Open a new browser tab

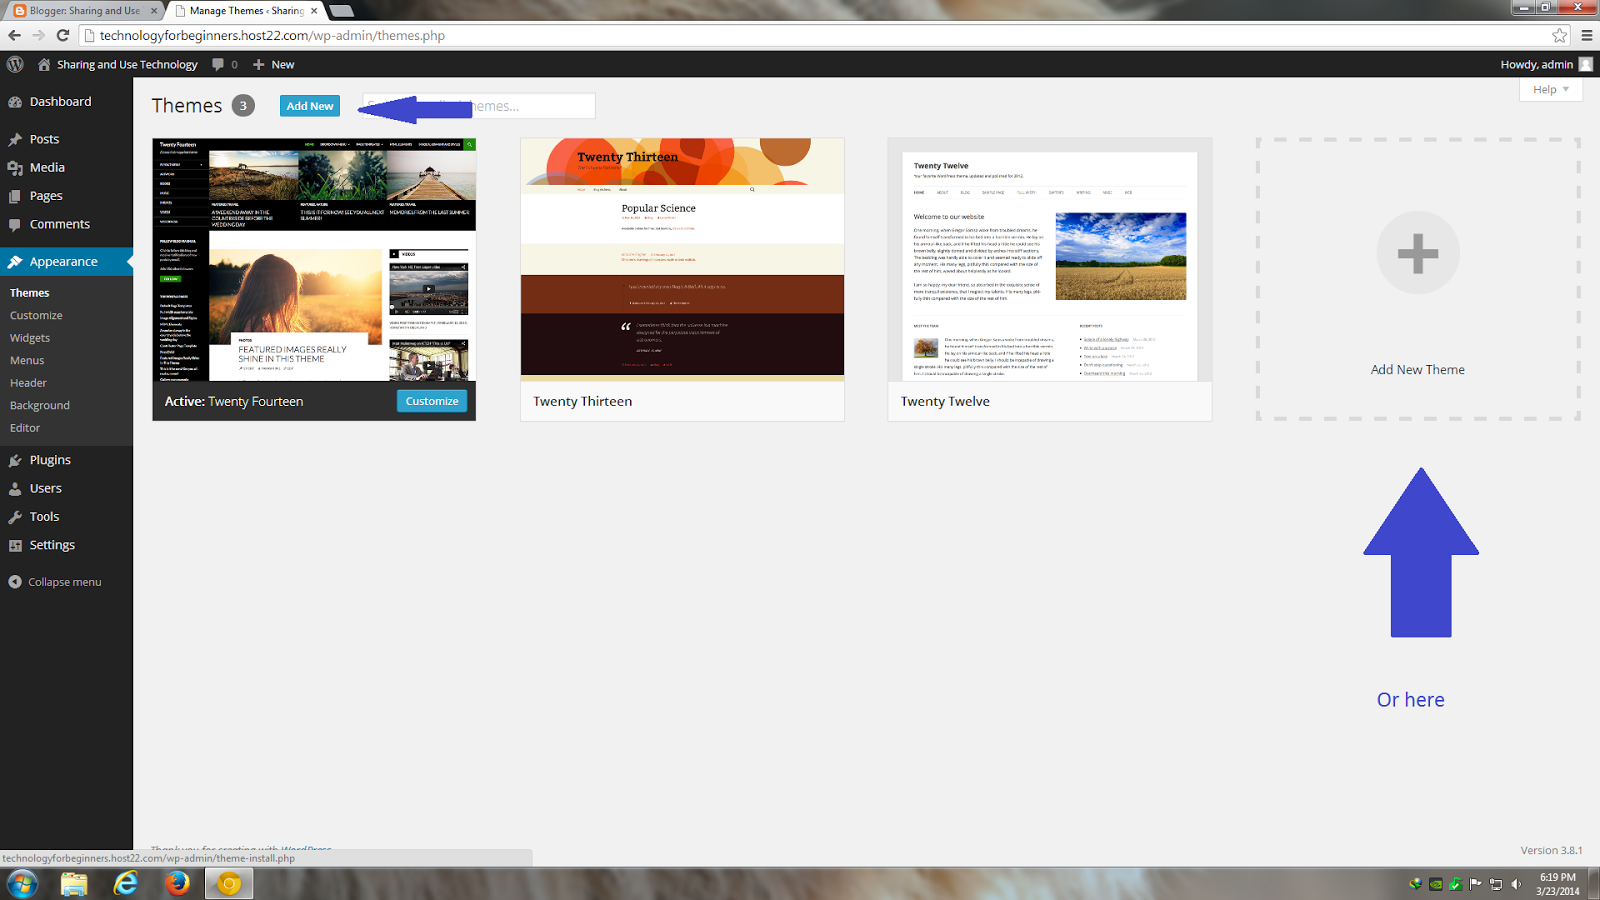point(341,11)
